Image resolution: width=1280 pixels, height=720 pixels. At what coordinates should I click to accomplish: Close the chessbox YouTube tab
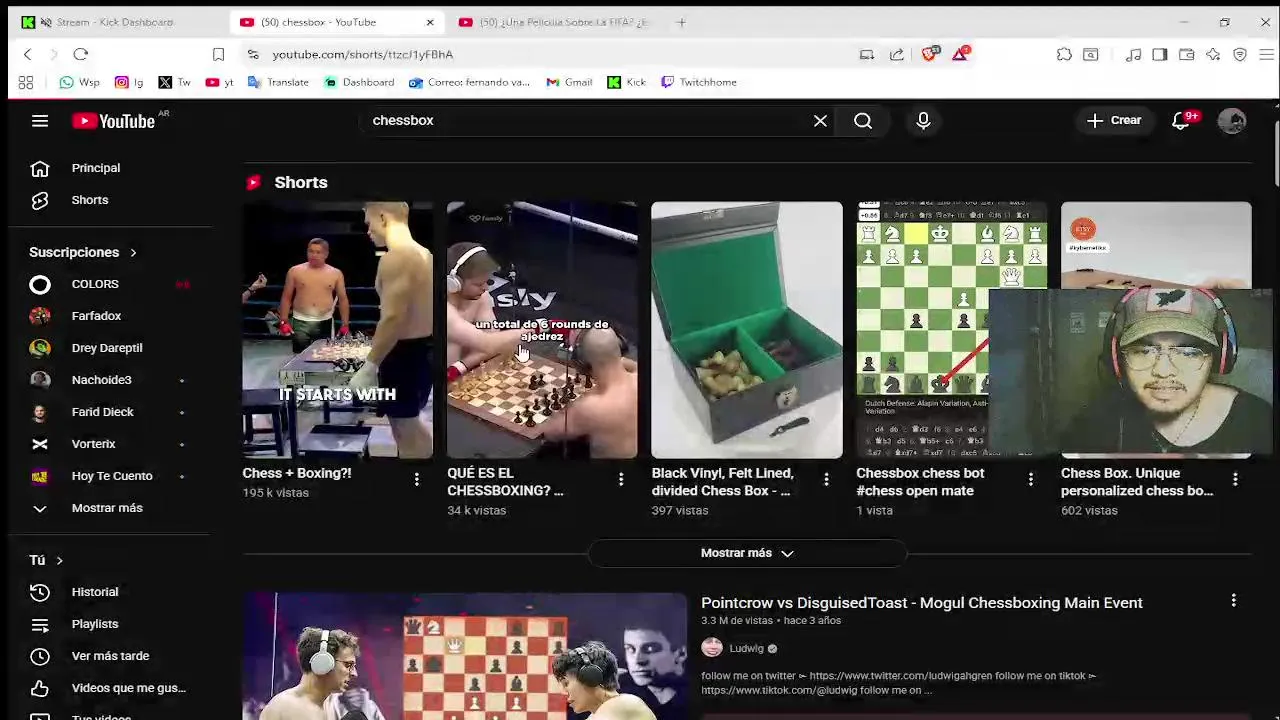click(x=430, y=22)
